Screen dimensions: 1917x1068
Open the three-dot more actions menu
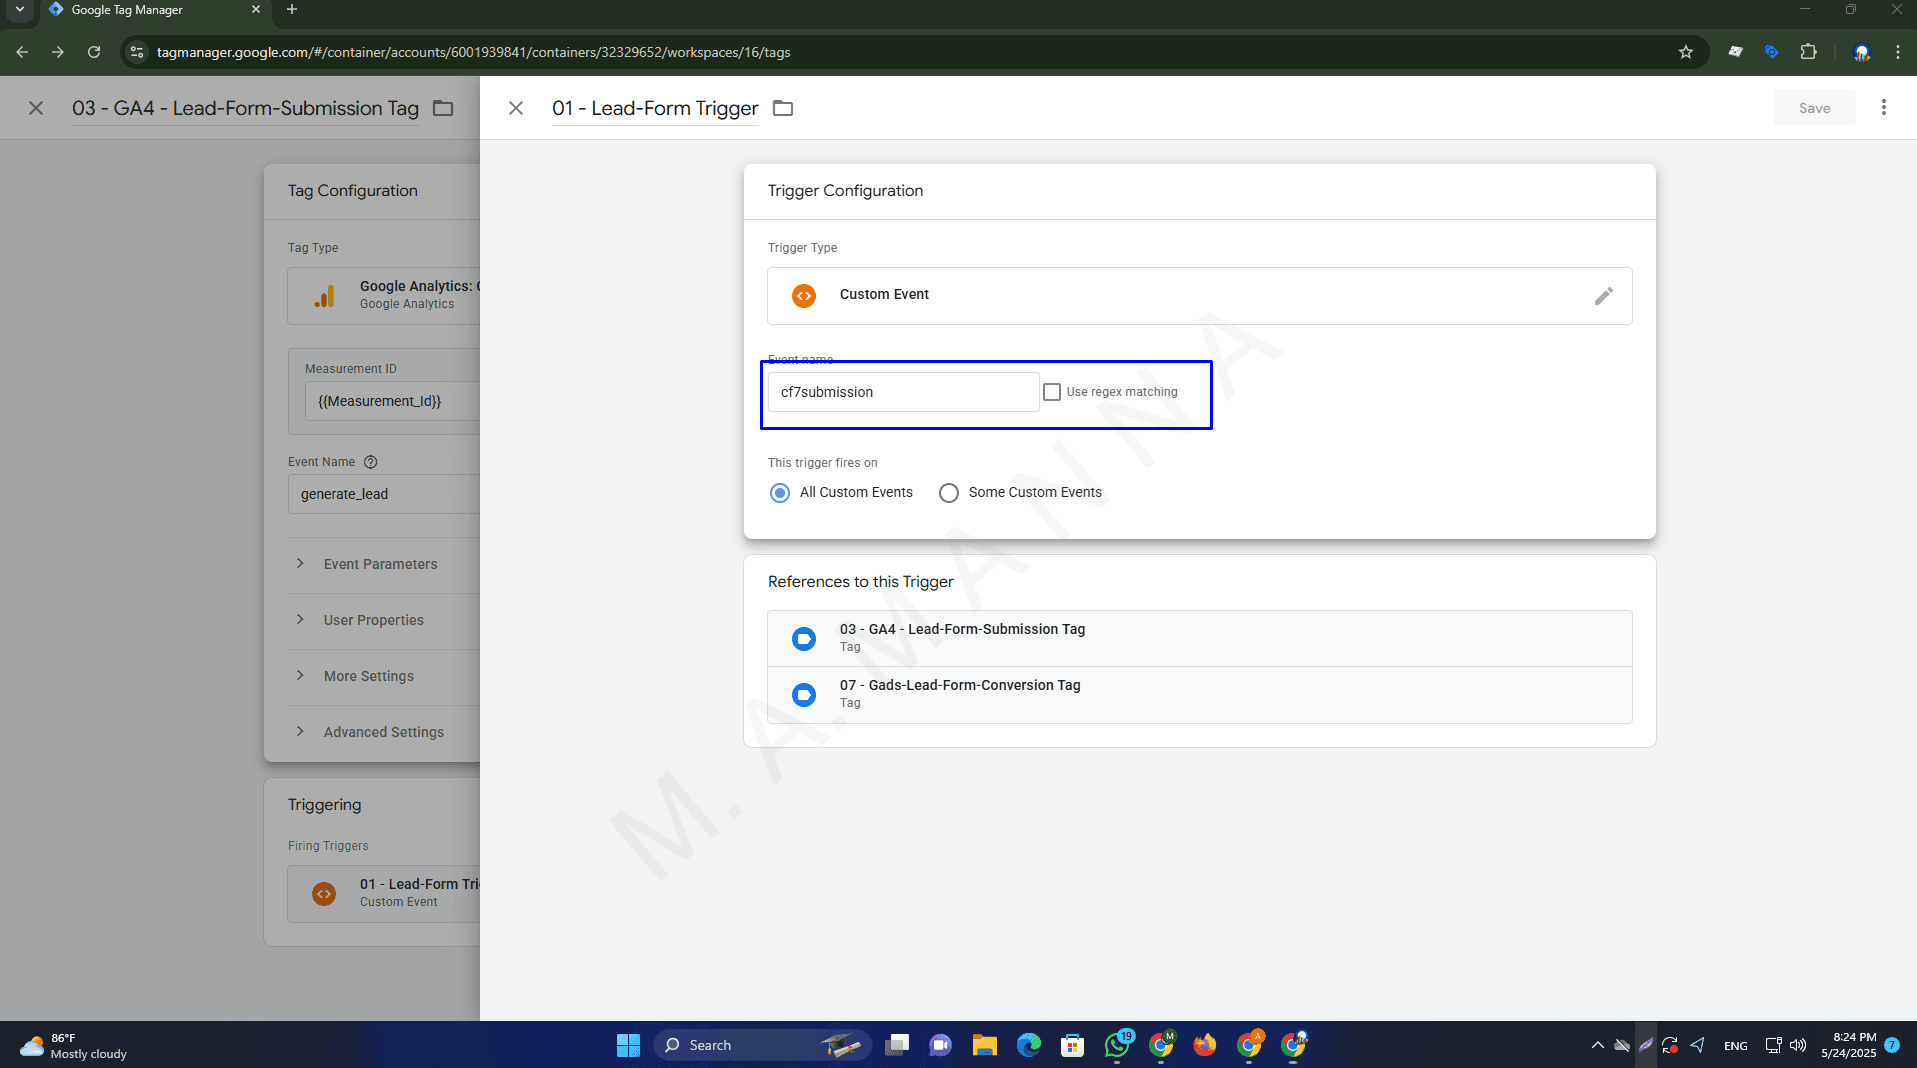click(1883, 108)
